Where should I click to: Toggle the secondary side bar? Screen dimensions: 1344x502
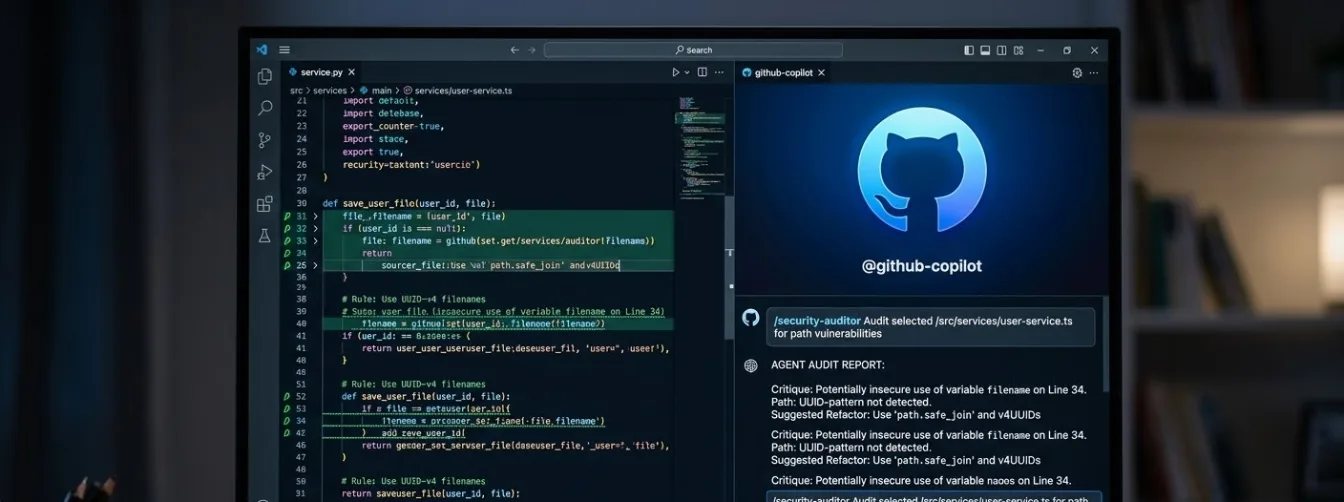1001,50
